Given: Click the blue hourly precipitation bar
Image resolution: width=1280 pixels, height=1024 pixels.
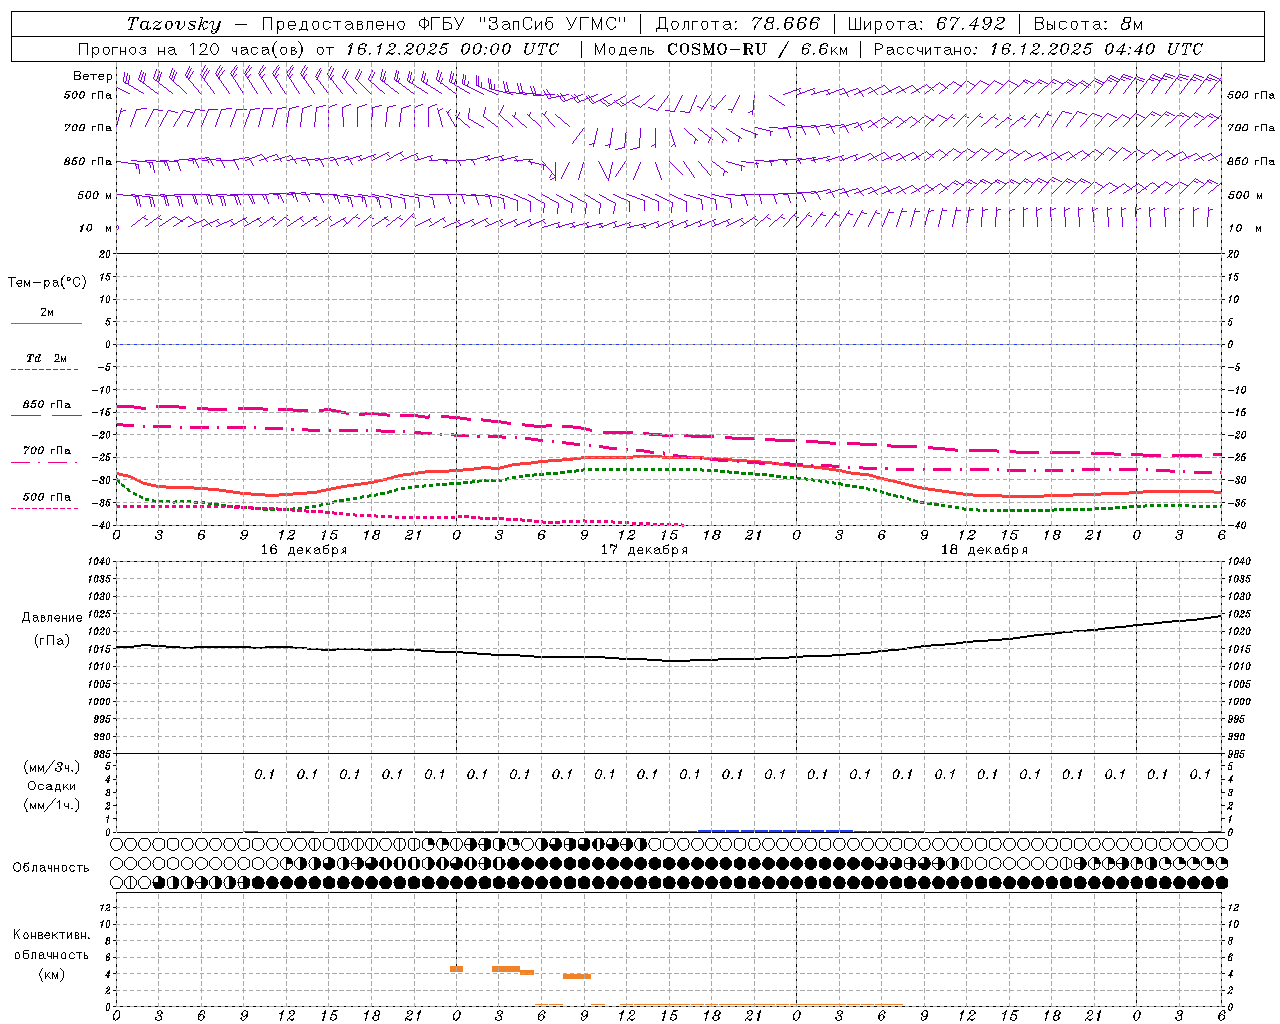Looking at the screenshot, I should tap(775, 830).
